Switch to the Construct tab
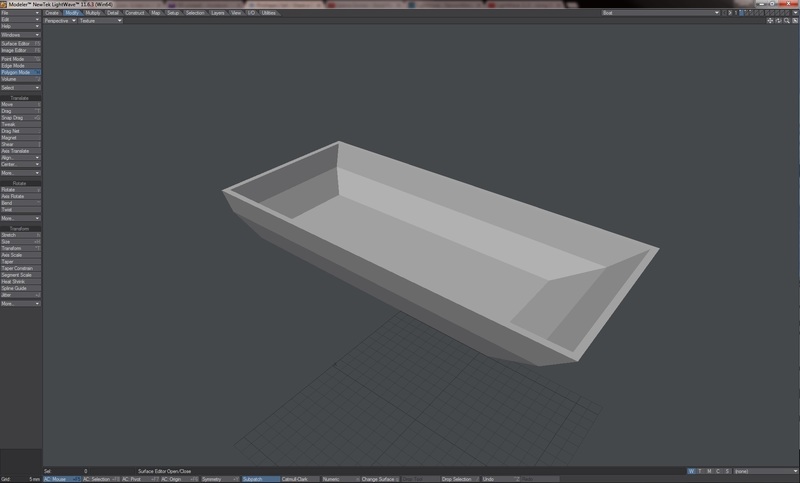Screen dimensions: 800x483 click(135, 13)
